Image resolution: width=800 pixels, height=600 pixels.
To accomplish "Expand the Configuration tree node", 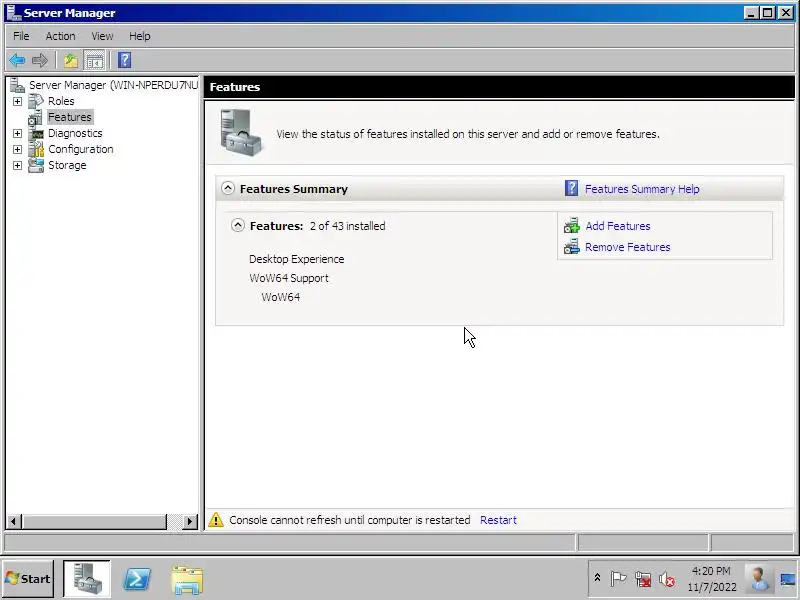I will [17, 149].
